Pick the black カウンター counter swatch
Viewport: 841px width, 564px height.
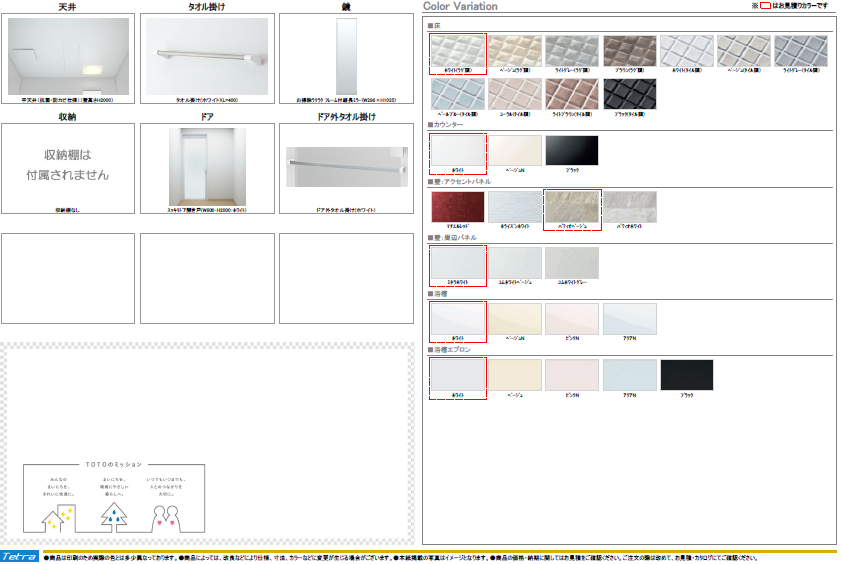pyautogui.click(x=573, y=151)
